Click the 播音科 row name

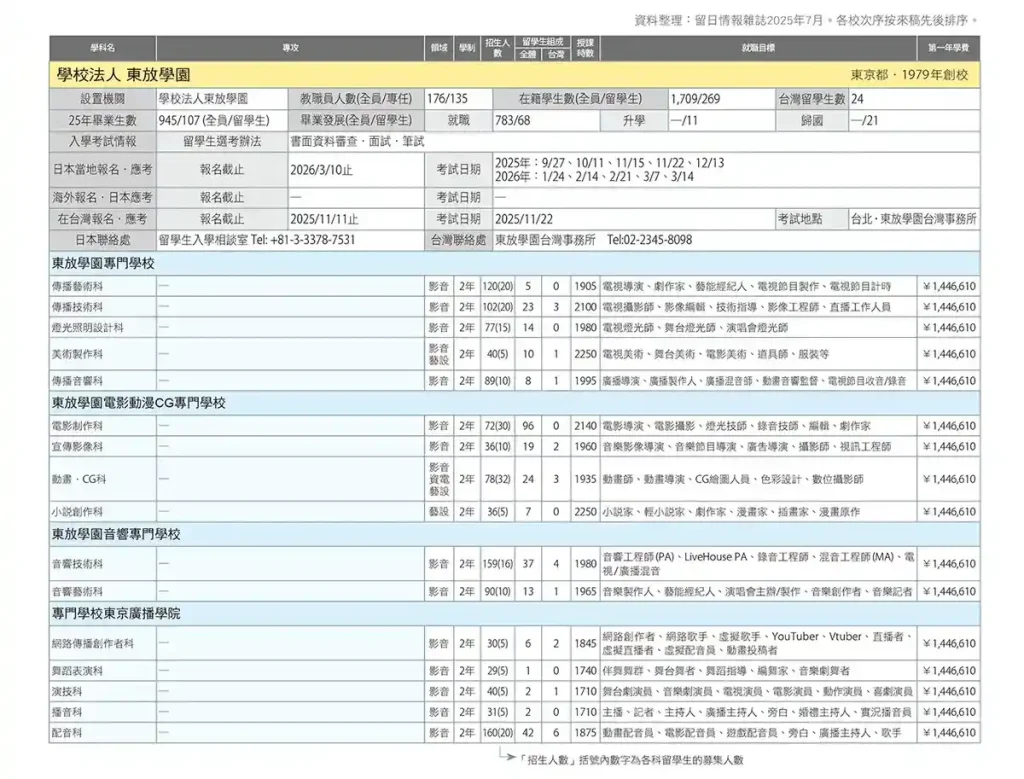click(67, 713)
